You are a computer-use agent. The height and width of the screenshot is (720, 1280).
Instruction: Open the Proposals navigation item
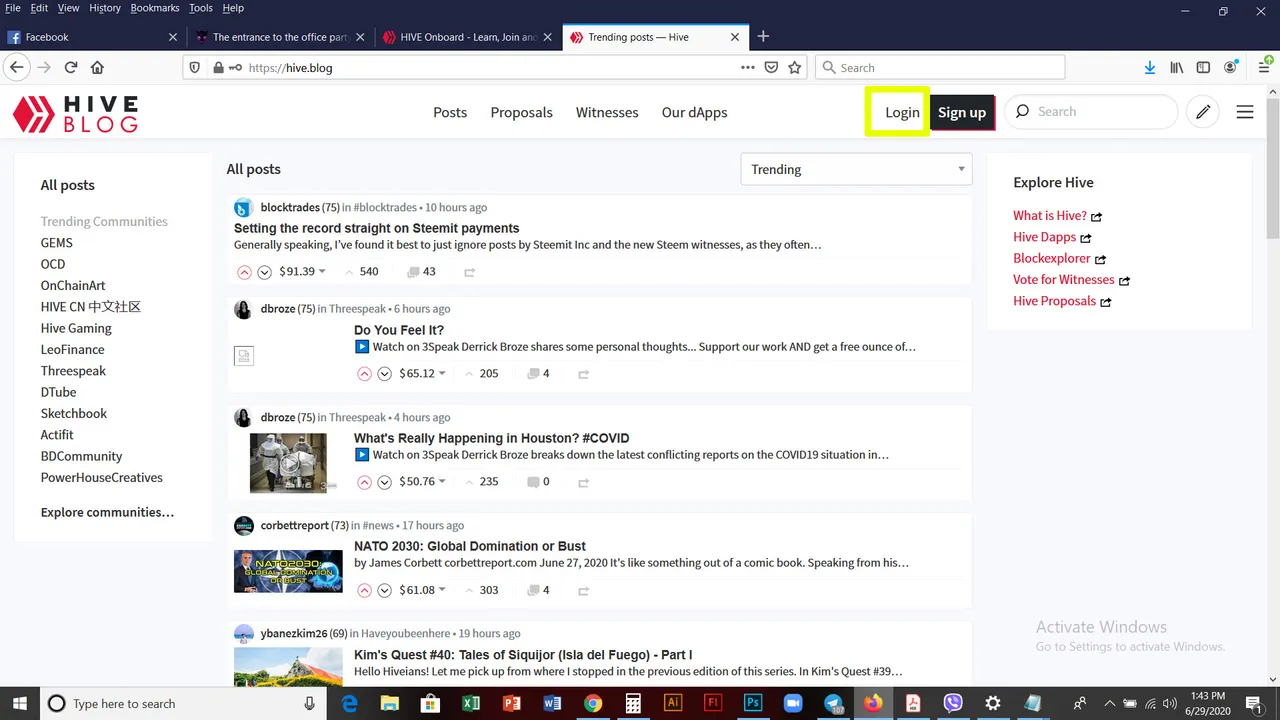tap(521, 112)
